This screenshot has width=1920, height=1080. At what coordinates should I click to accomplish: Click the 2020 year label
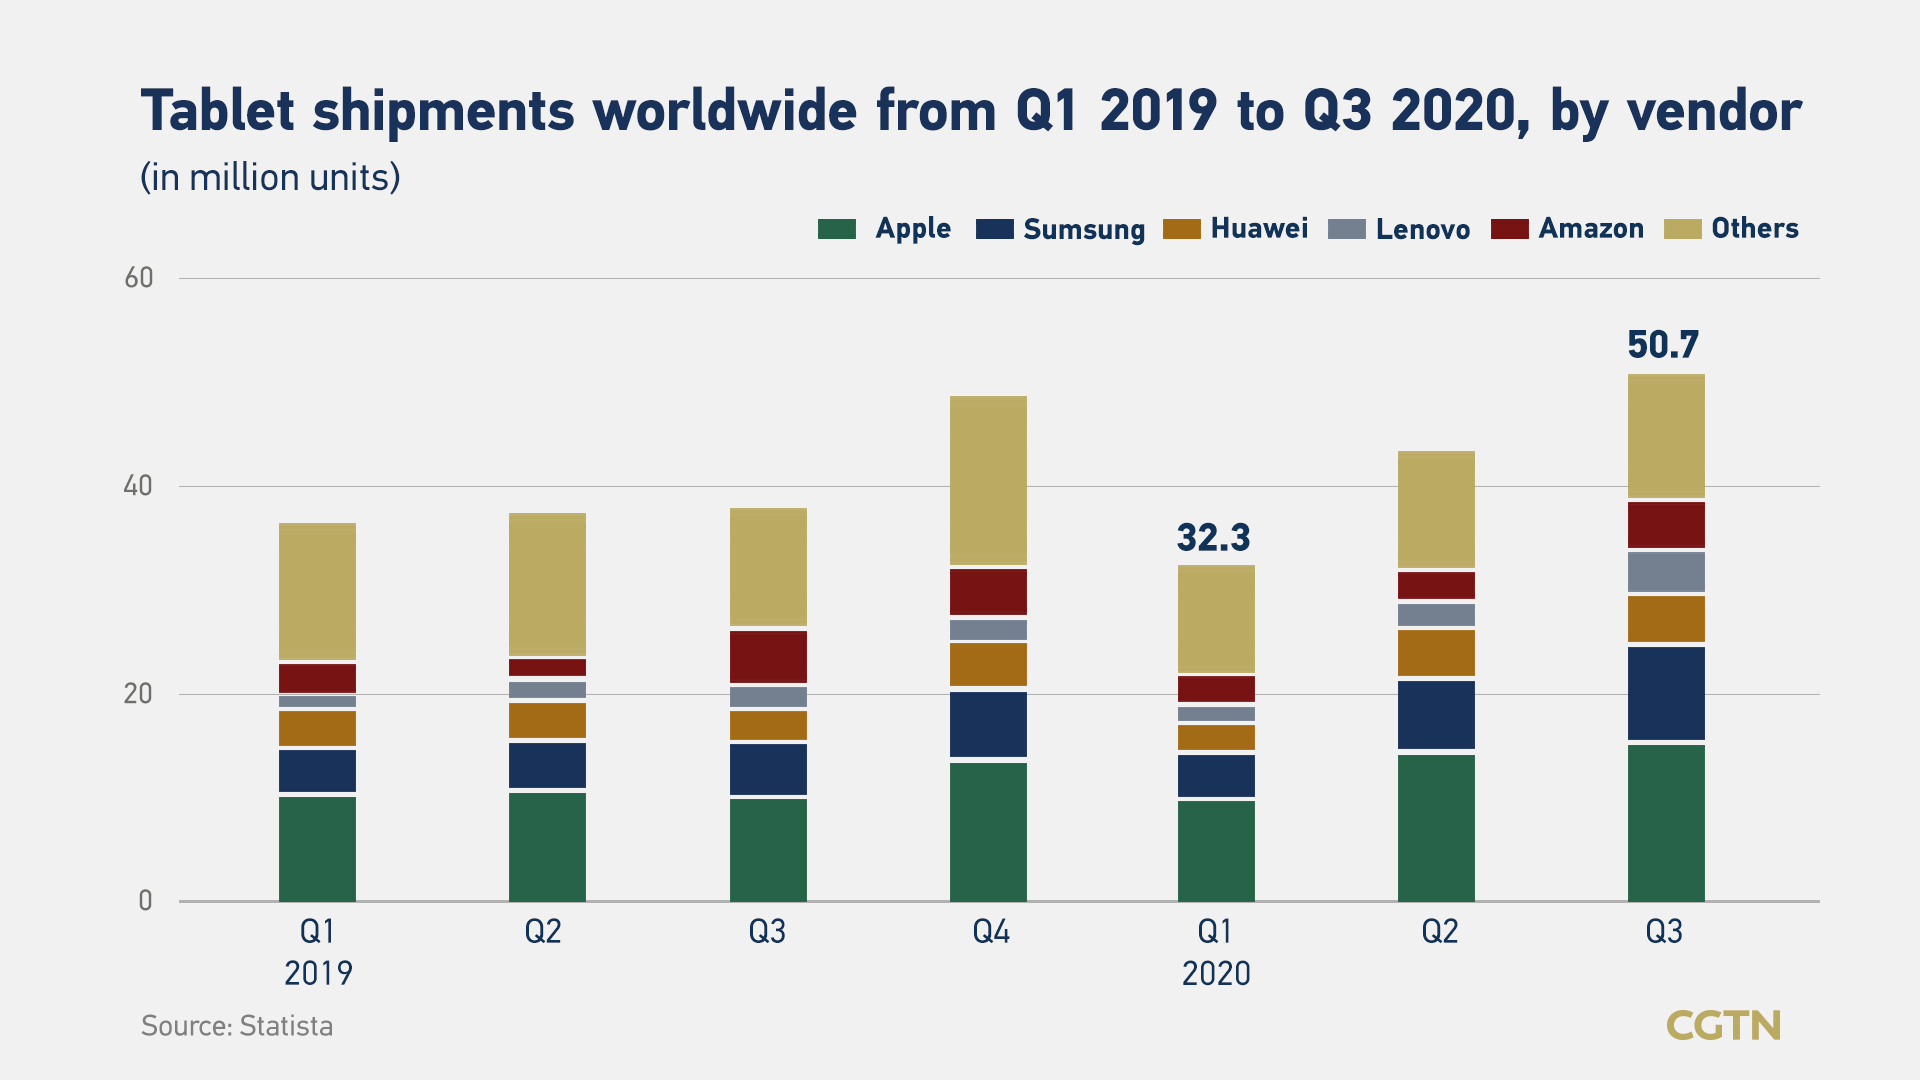[x=1216, y=973]
